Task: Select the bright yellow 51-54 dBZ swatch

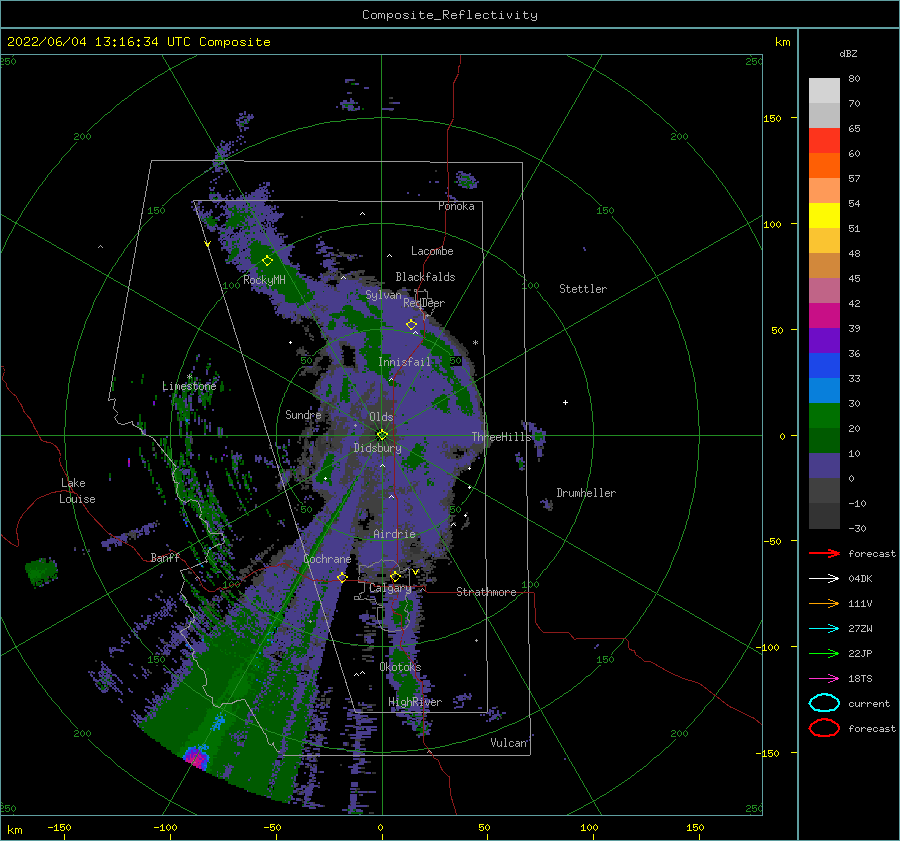Action: (x=824, y=215)
